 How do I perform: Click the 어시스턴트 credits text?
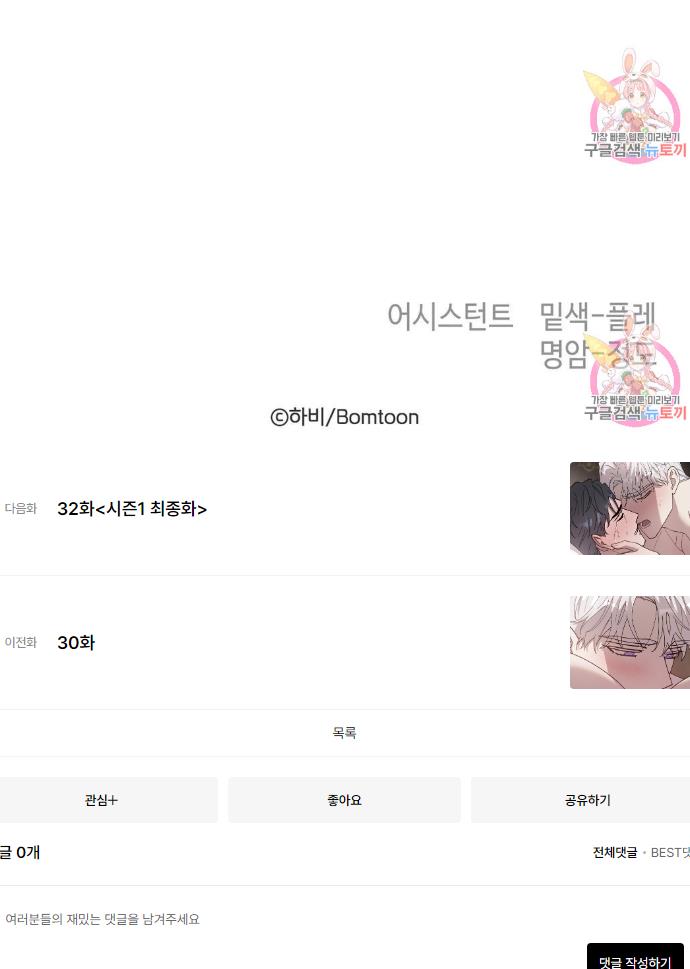(x=450, y=316)
